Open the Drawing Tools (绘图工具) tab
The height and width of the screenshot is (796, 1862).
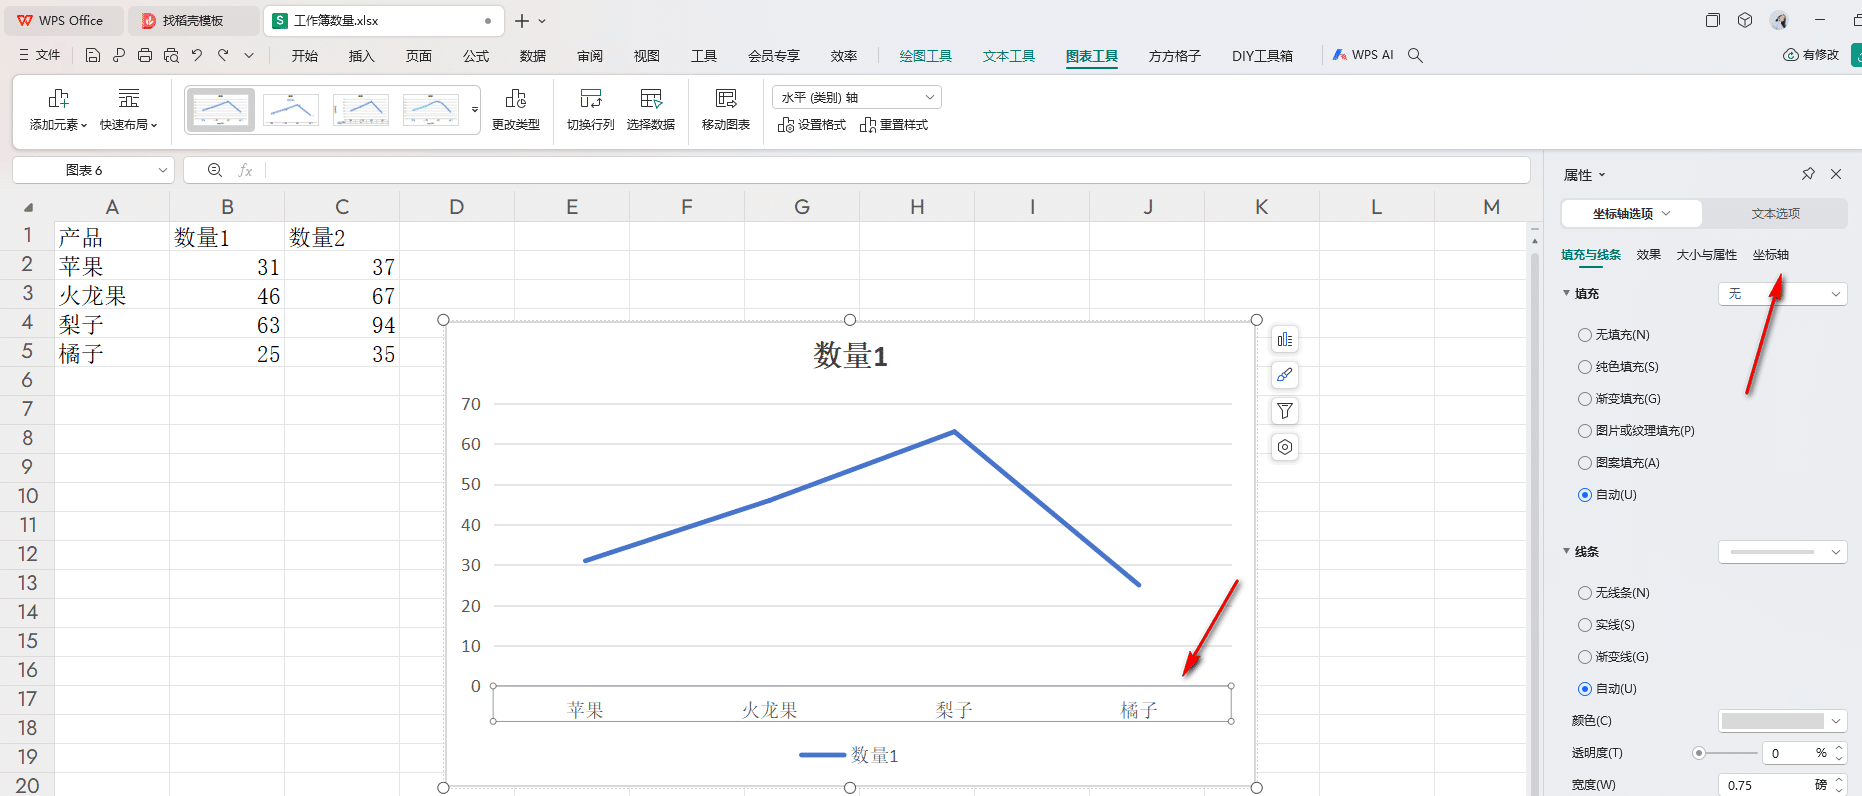(x=926, y=56)
